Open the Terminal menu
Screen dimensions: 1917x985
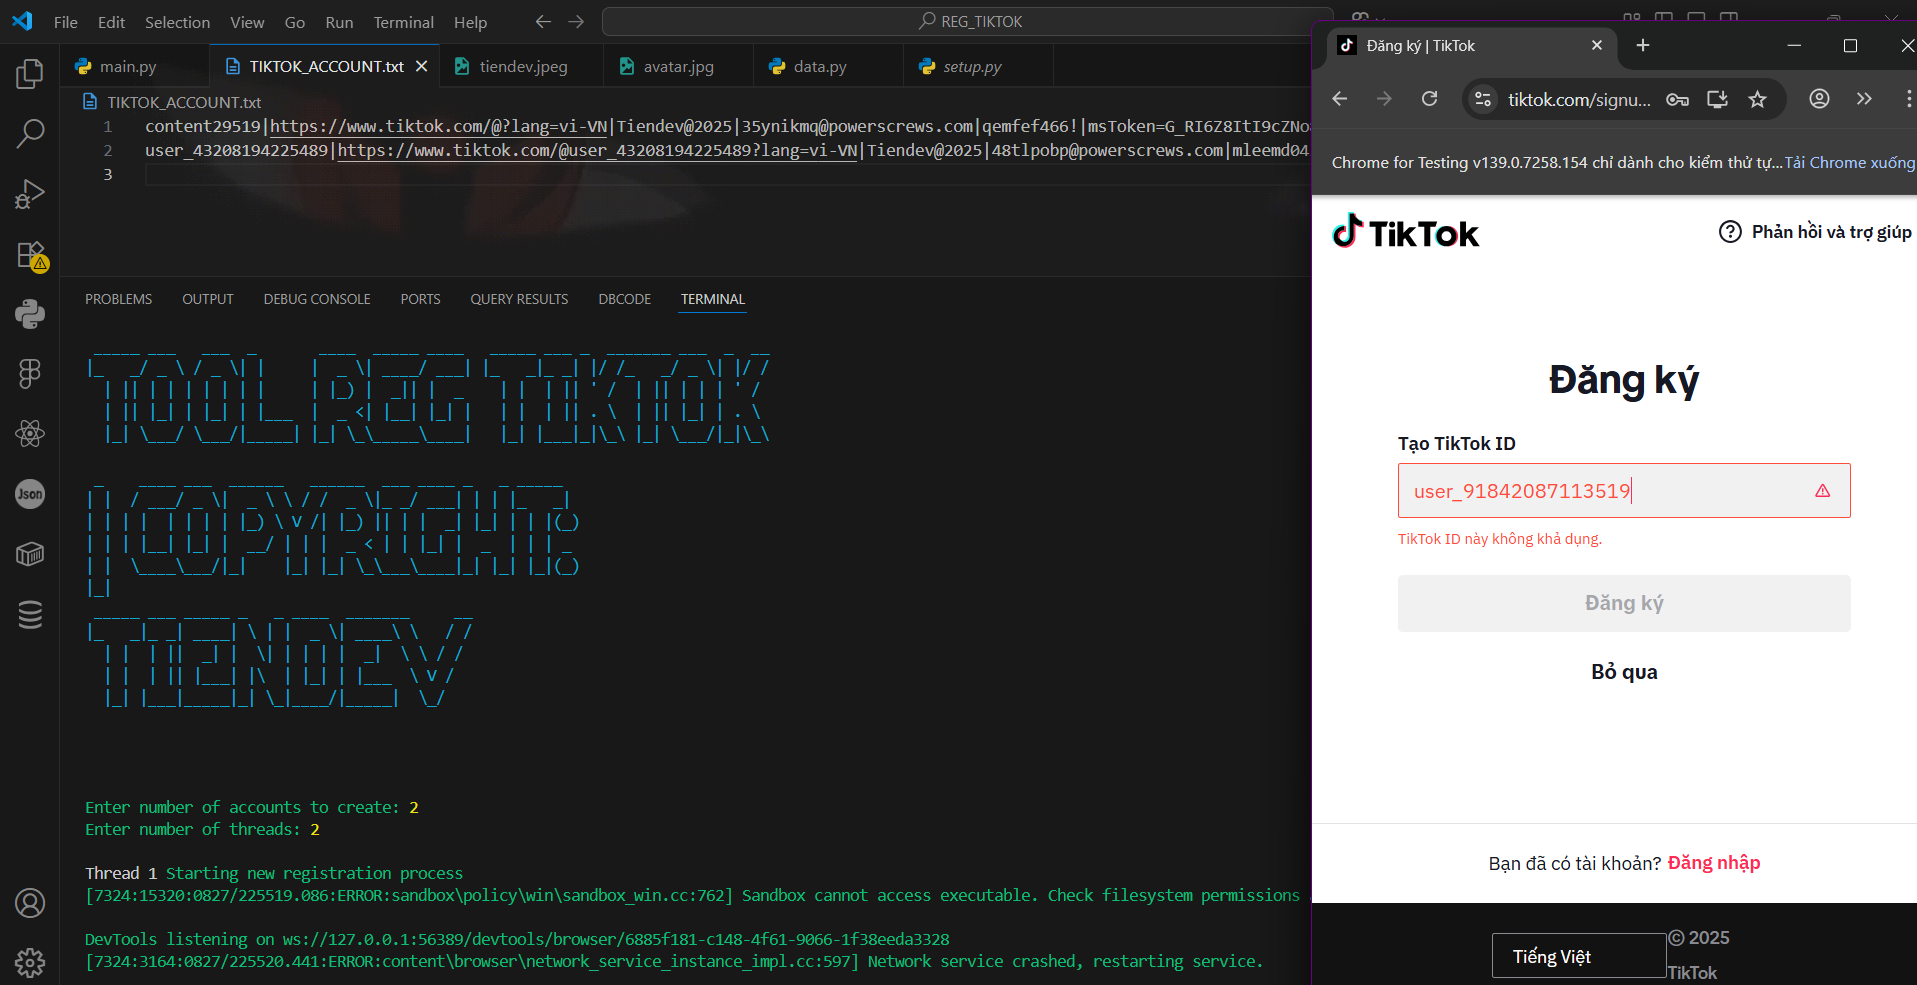[x=404, y=22]
